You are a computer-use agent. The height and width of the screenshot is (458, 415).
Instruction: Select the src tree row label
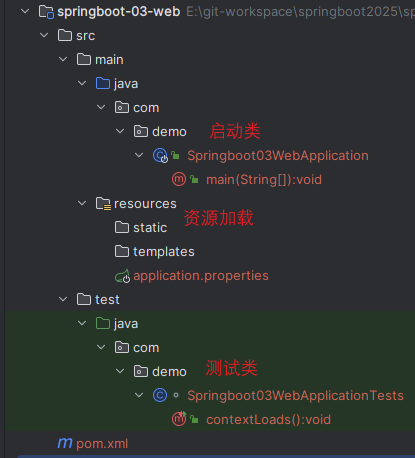(86, 36)
